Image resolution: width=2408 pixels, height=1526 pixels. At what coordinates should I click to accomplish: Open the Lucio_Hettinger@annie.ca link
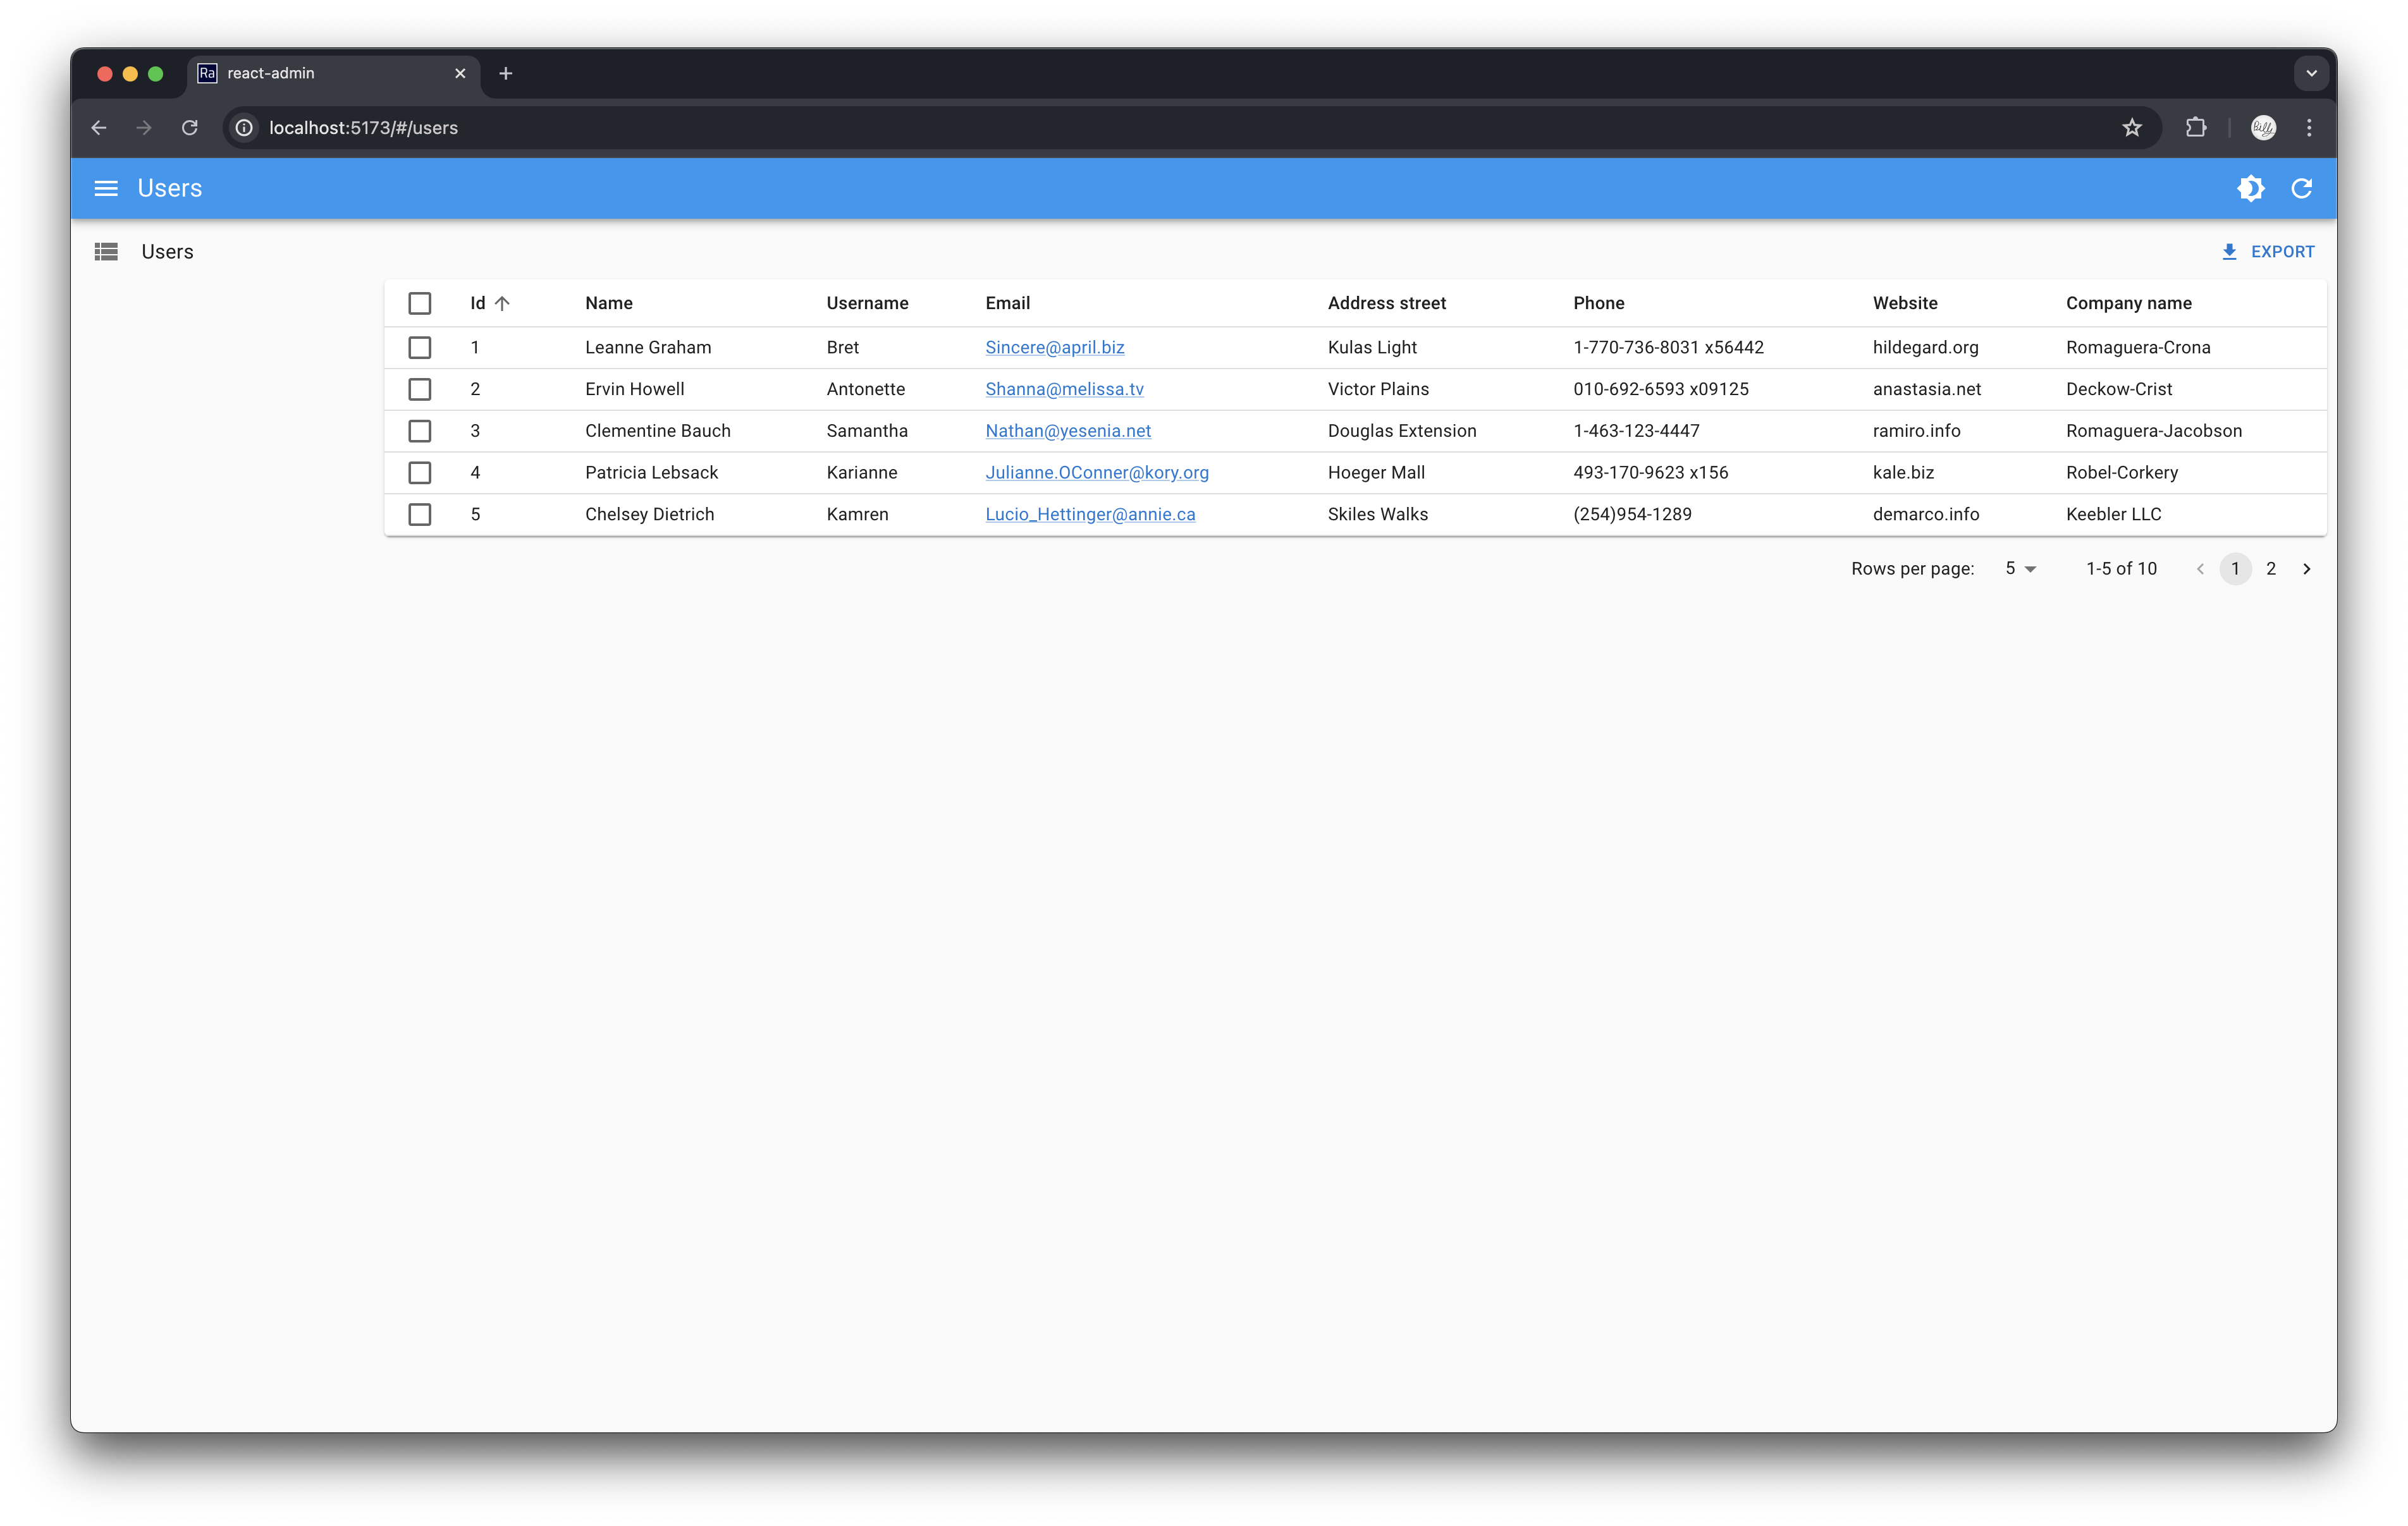pos(1090,515)
